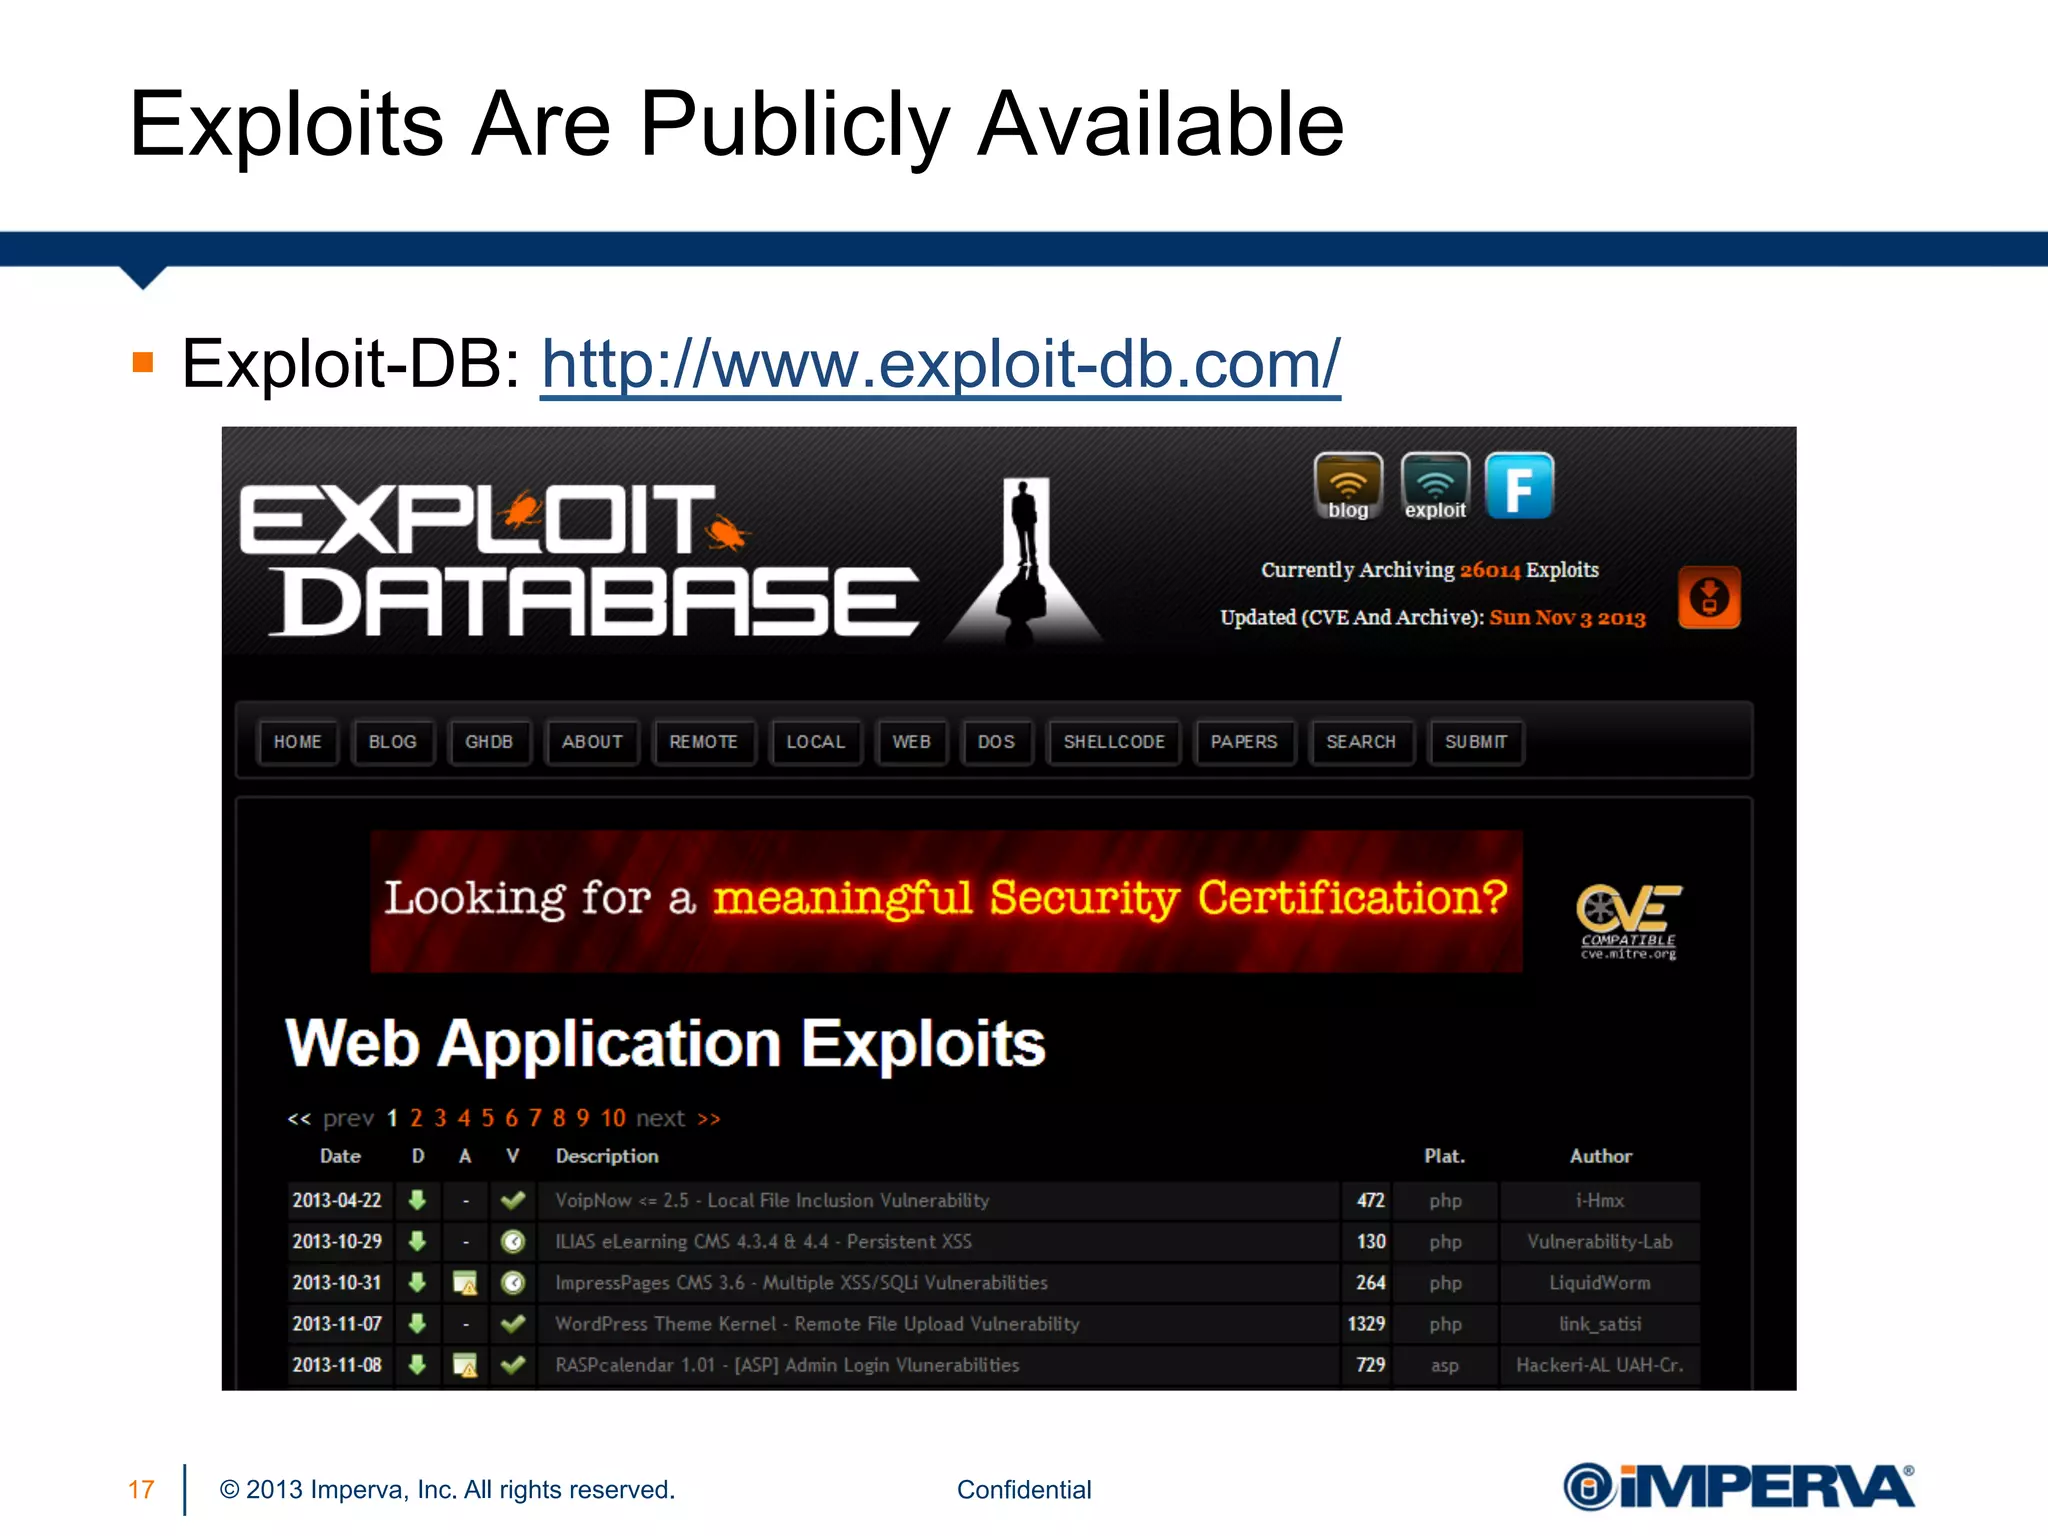Switch to the WEB exploits menu
This screenshot has height=1536, width=2048.
coord(912,742)
